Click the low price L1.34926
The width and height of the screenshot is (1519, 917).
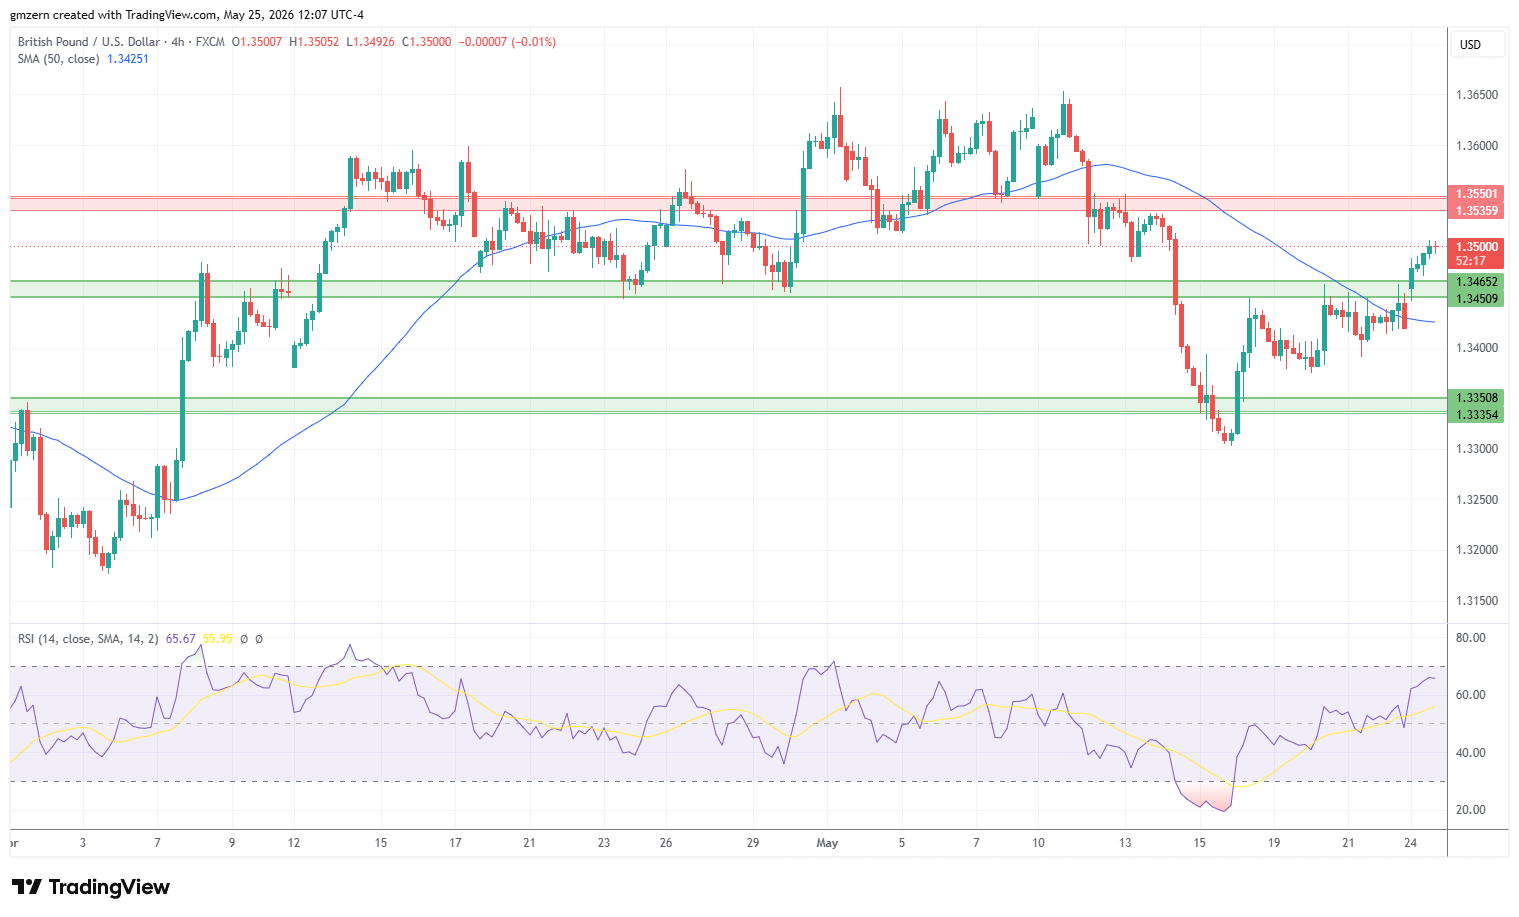click(370, 42)
